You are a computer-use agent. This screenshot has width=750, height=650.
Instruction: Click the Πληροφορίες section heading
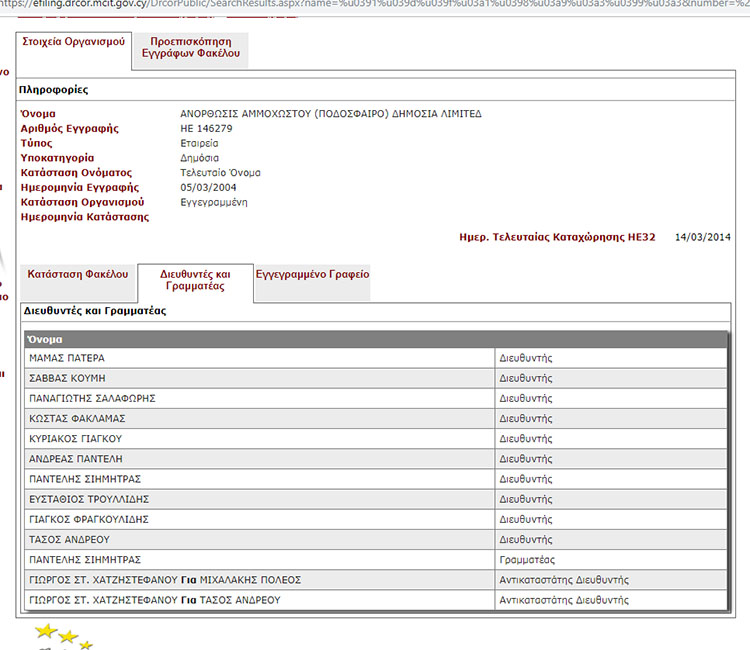pyautogui.click(x=54, y=90)
